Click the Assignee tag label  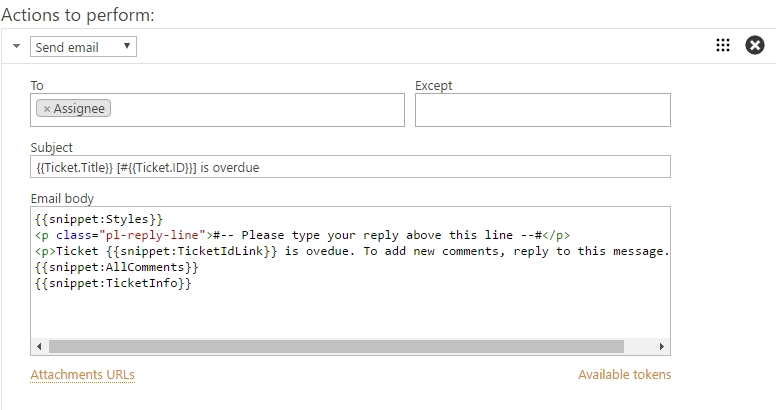pos(79,109)
